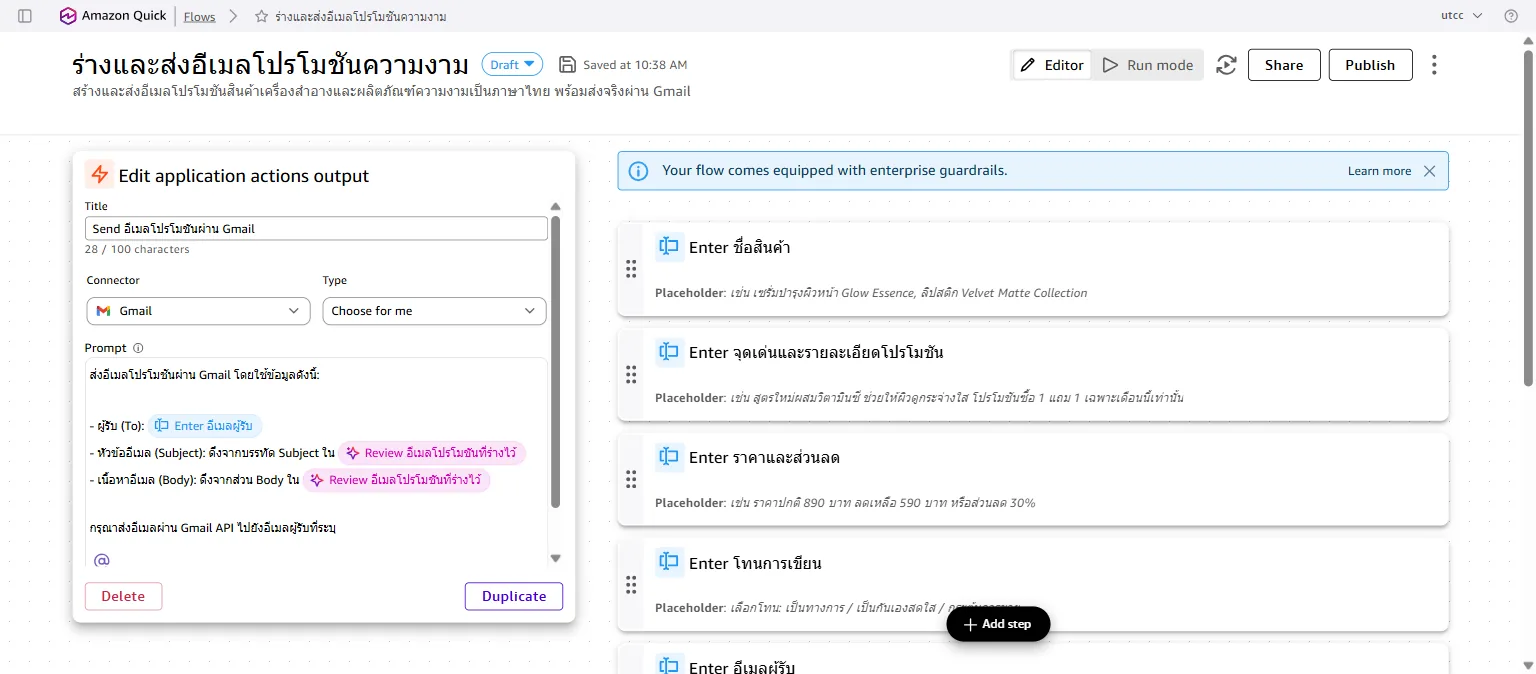
Task: Grab drag handle of ราคาและส่วนลด step
Action: (x=631, y=479)
